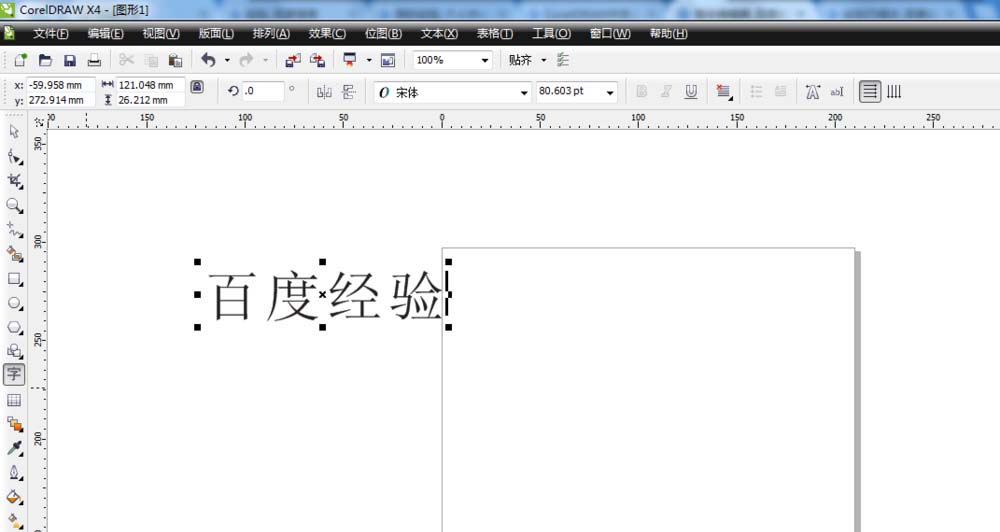The width and height of the screenshot is (1000, 532).
Task: Set text direction to vertical
Action: [x=894, y=92]
